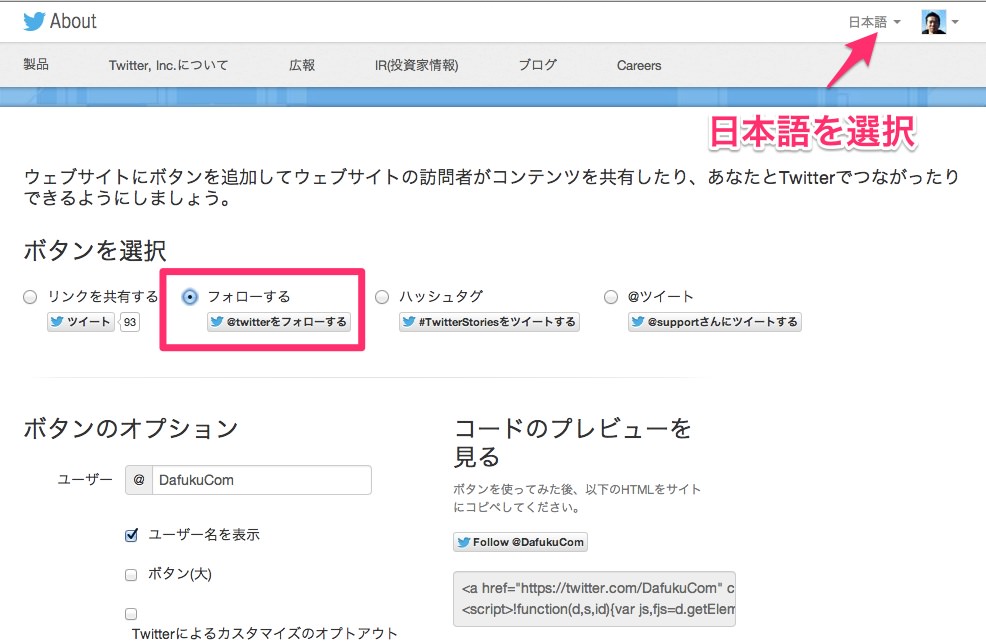Click the HTML embed code box
Image resolution: width=986 pixels, height=644 pixels.
pos(594,599)
